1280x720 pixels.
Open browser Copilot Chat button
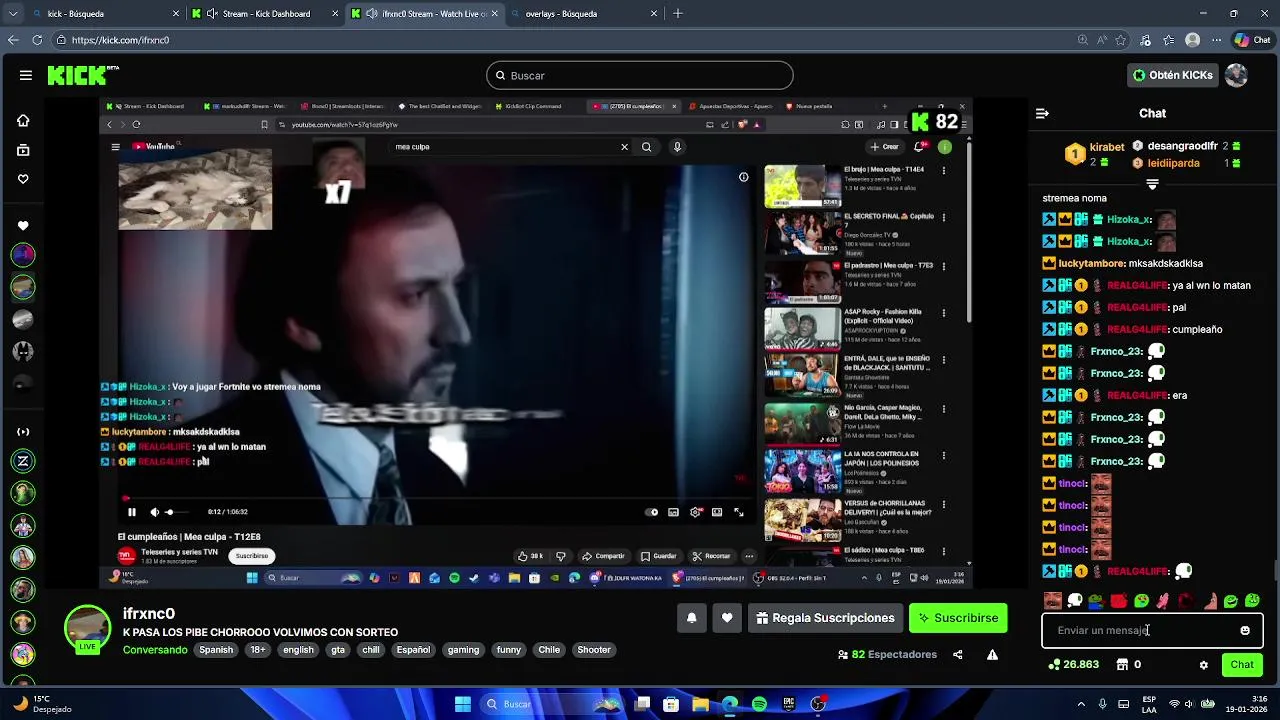pyautogui.click(x=1252, y=40)
